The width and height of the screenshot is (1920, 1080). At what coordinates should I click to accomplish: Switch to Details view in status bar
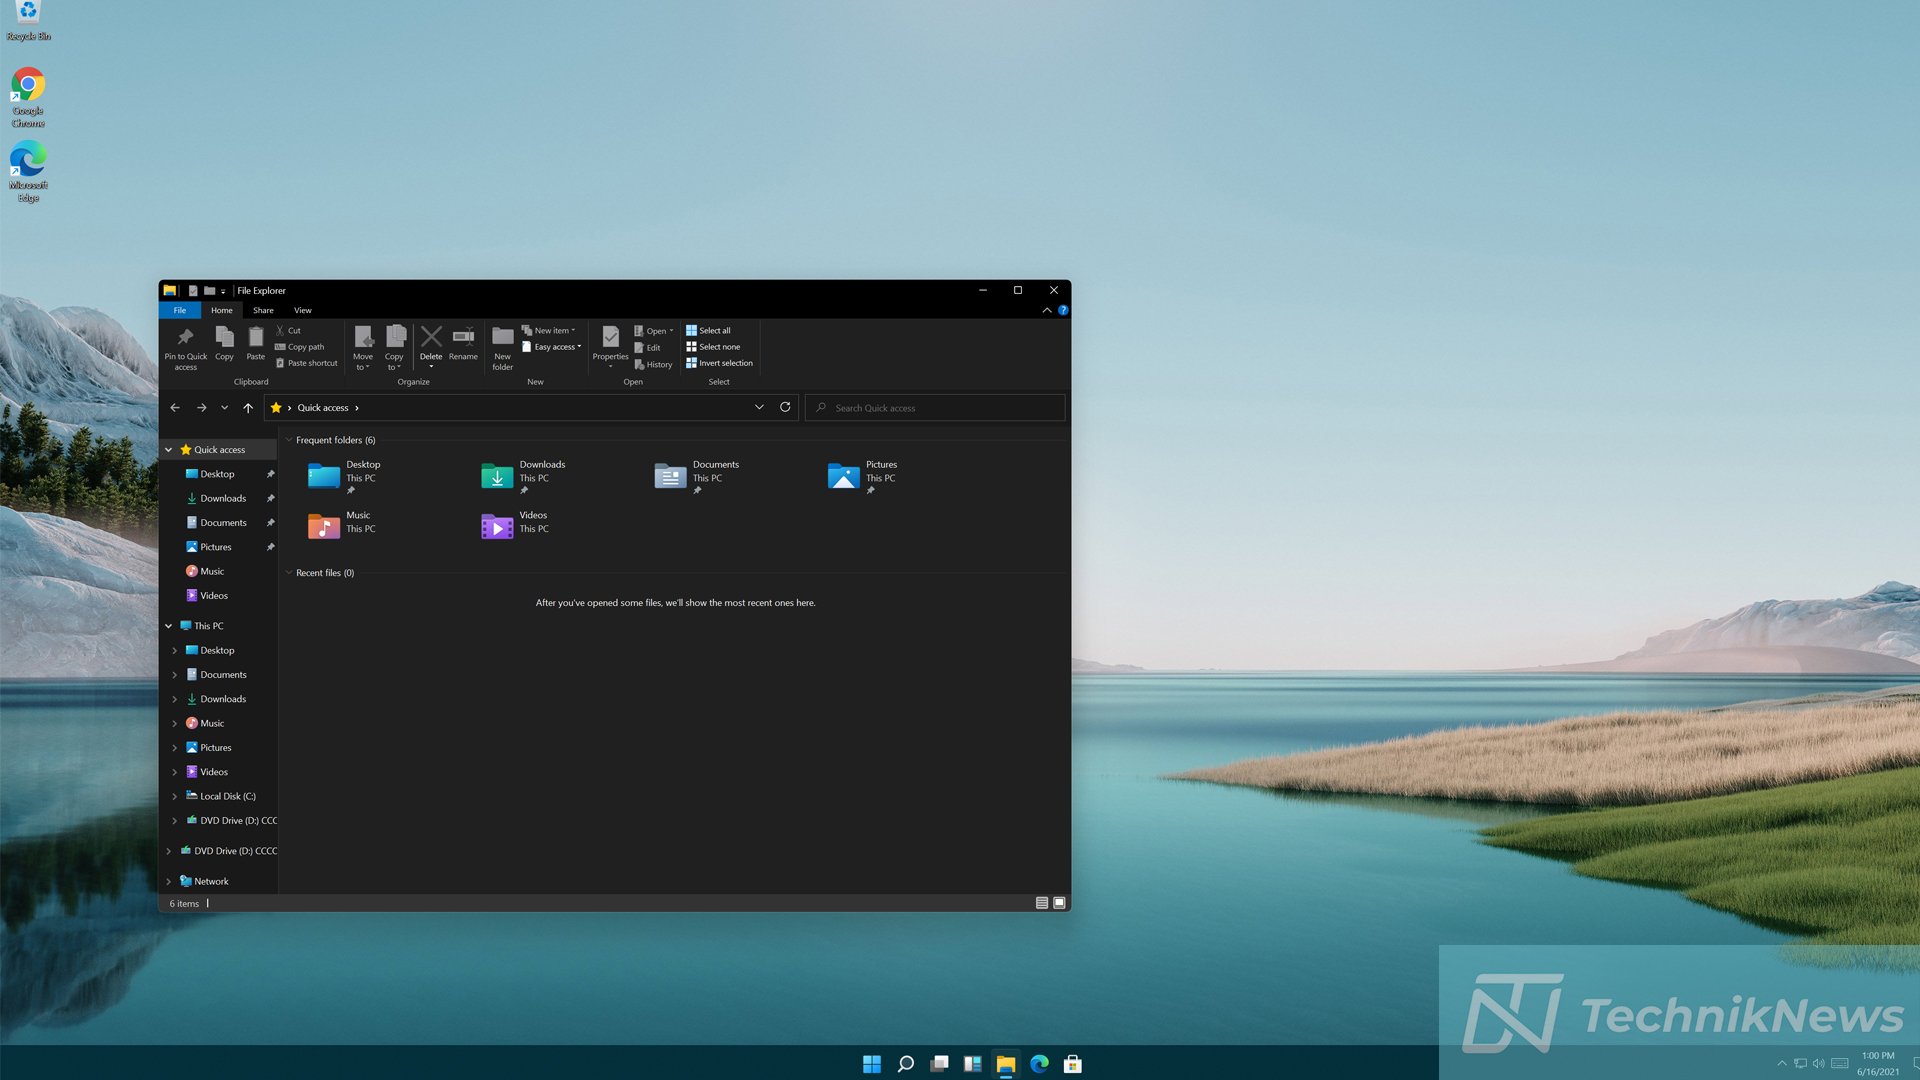pos(1042,903)
